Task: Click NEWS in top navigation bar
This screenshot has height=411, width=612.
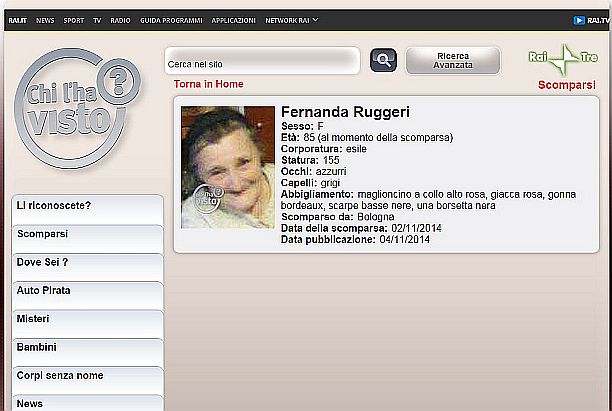Action: click(x=45, y=20)
